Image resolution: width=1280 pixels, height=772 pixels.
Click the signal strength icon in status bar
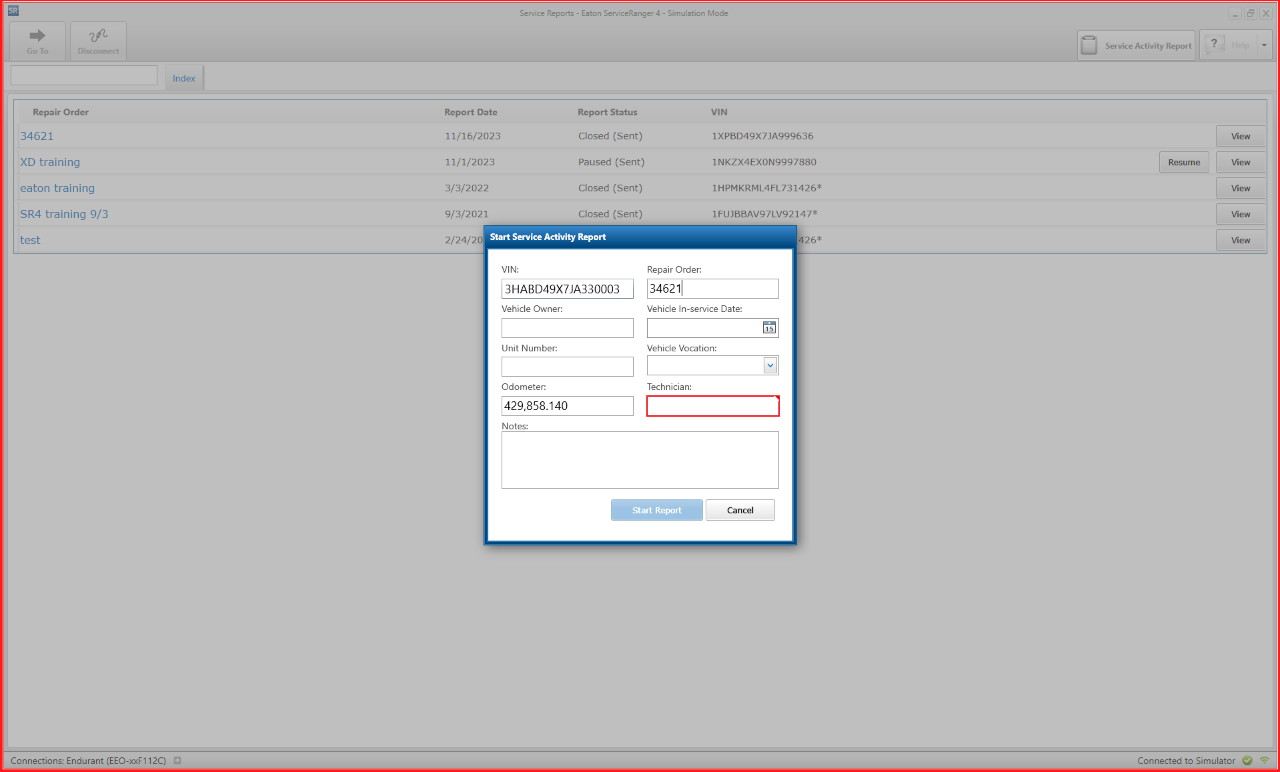1264,761
